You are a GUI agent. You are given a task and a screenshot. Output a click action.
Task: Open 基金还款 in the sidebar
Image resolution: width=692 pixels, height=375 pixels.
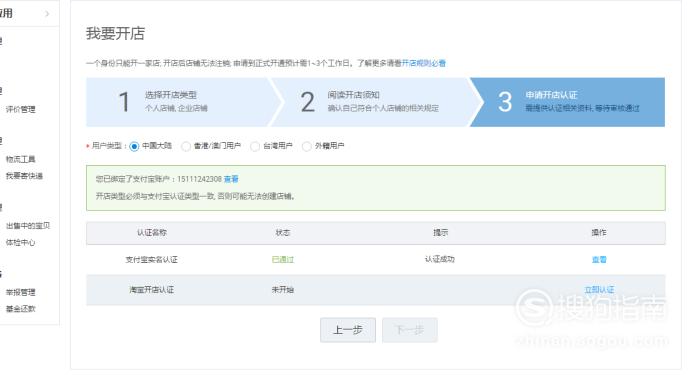point(20,308)
